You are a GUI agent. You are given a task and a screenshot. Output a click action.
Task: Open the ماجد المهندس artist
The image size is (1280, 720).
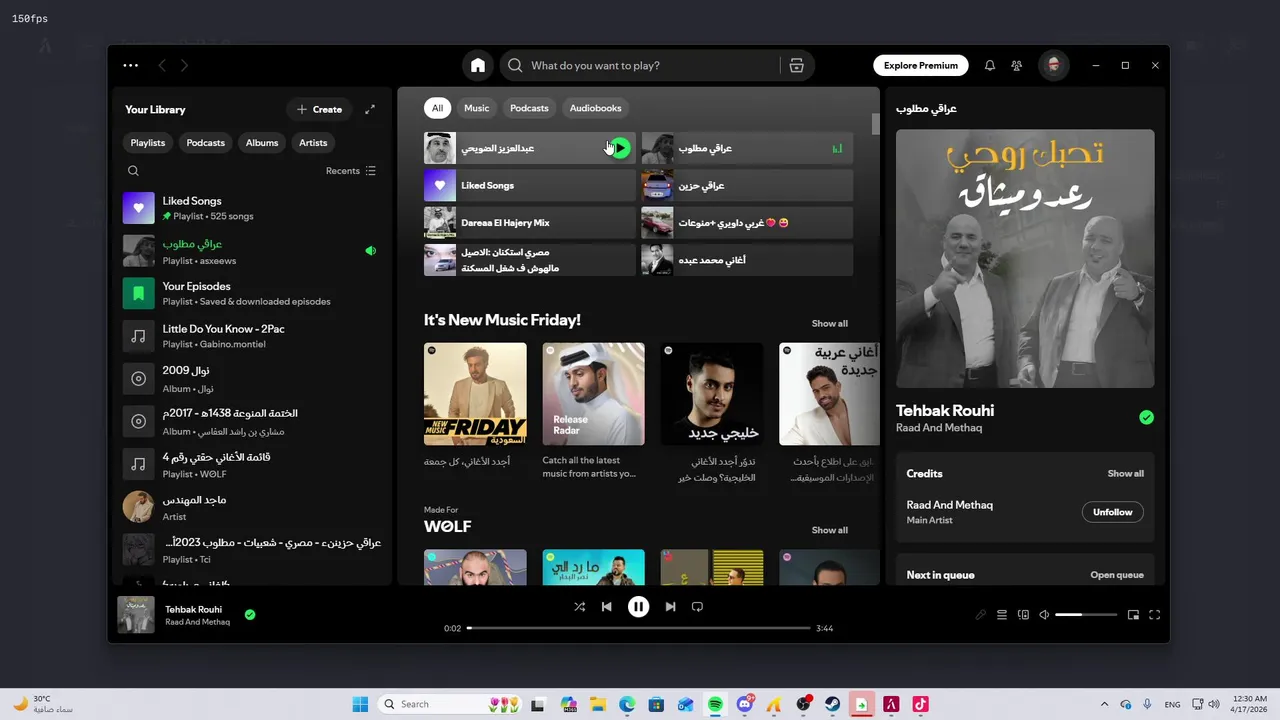pyautogui.click(x=252, y=507)
